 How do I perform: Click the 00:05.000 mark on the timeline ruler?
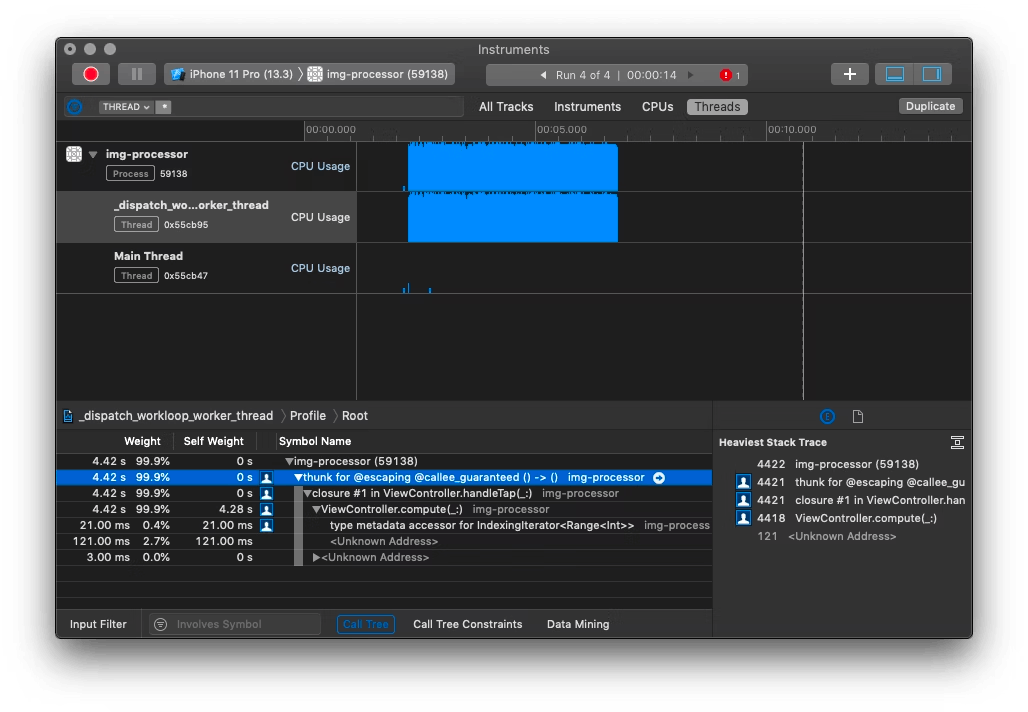coord(561,130)
